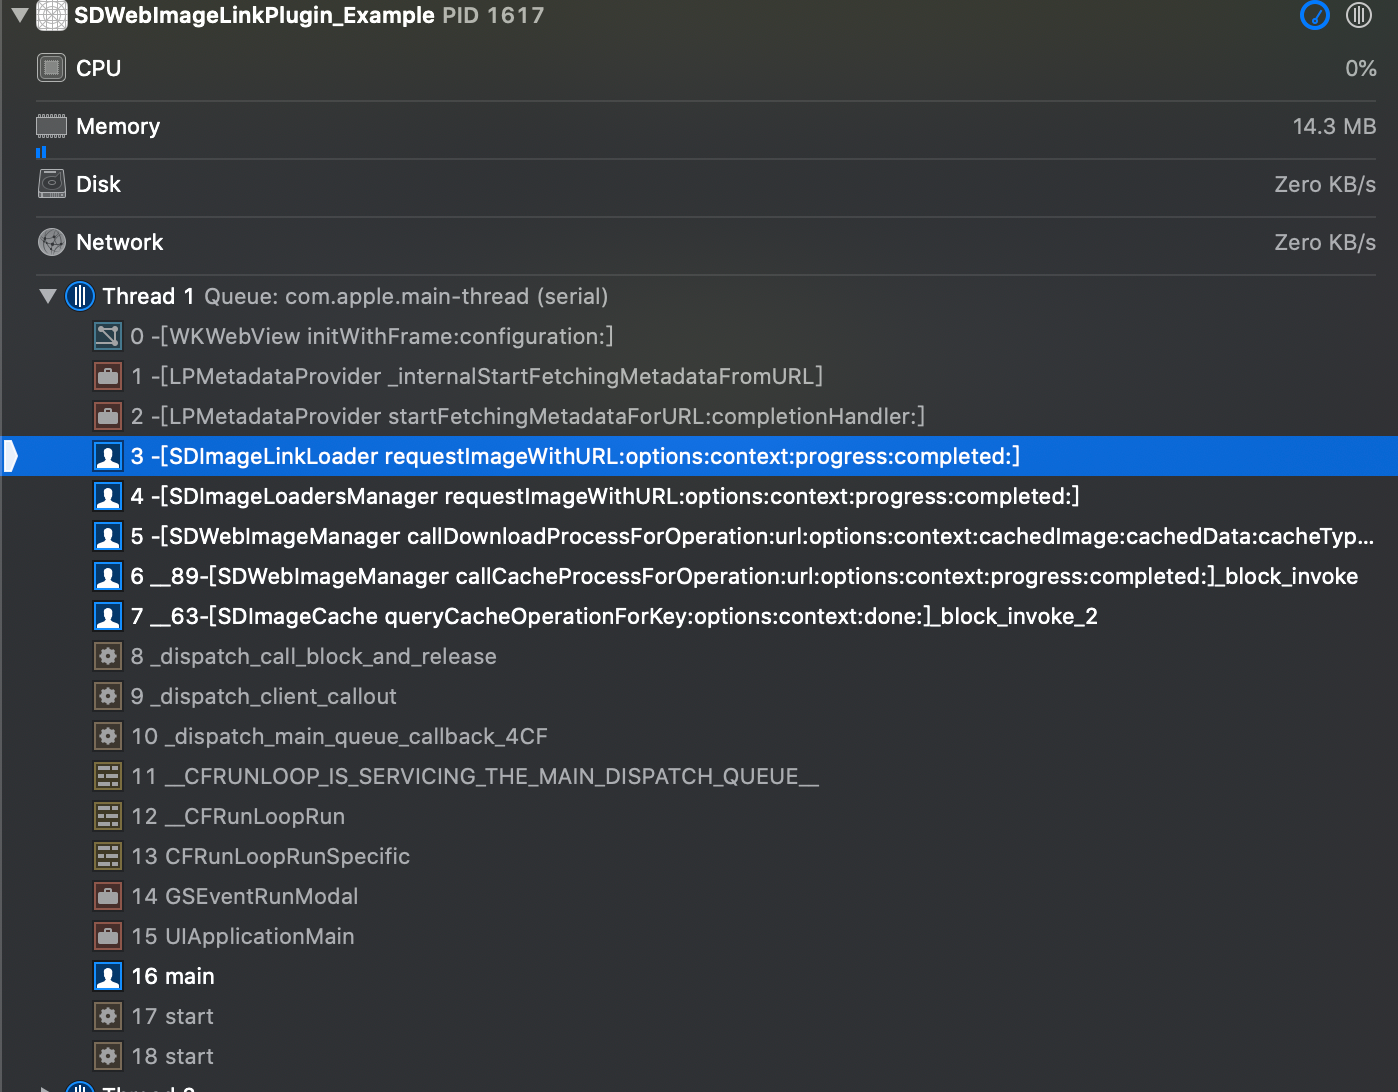Viewport: 1398px width, 1092px height.
Task: Click the framed-code icon beside the WKWebView frame
Action: (107, 336)
